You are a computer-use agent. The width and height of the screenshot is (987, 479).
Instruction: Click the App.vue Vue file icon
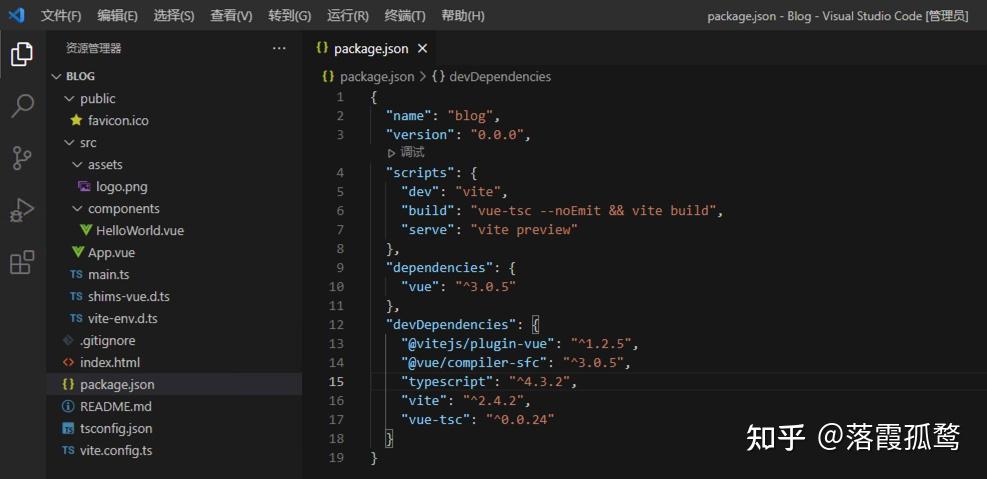point(78,252)
